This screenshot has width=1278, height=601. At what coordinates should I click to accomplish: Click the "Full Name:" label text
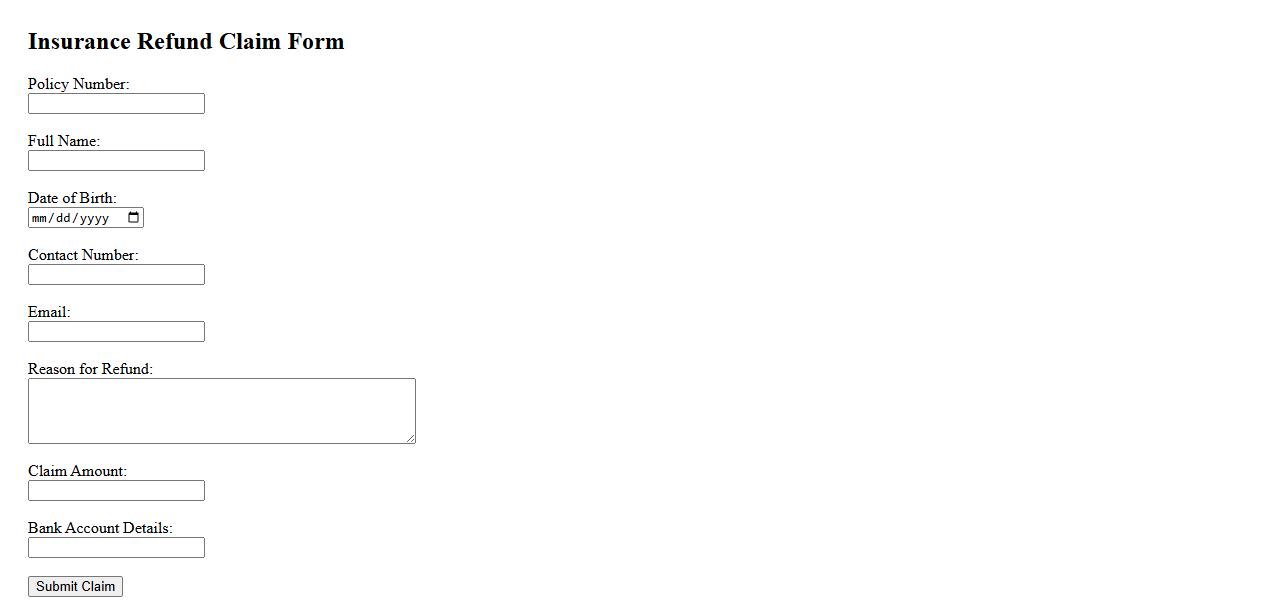(64, 141)
